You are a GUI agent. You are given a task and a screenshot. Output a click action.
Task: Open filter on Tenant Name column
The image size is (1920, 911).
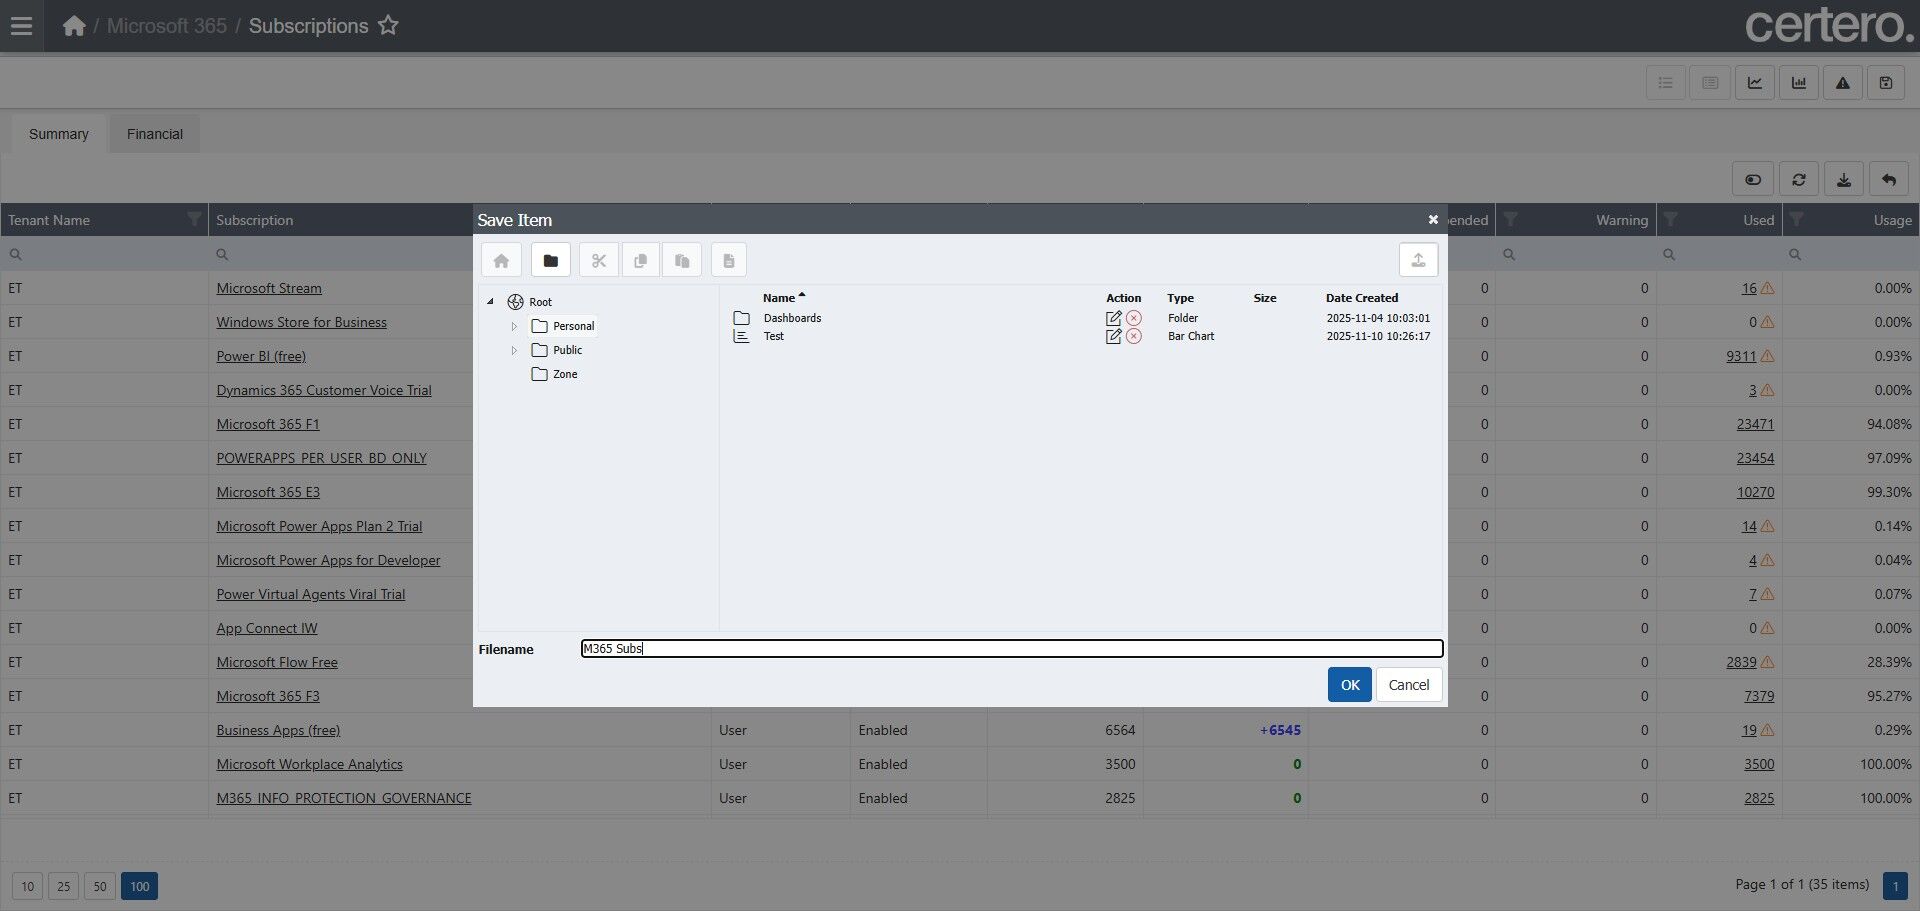tap(194, 219)
